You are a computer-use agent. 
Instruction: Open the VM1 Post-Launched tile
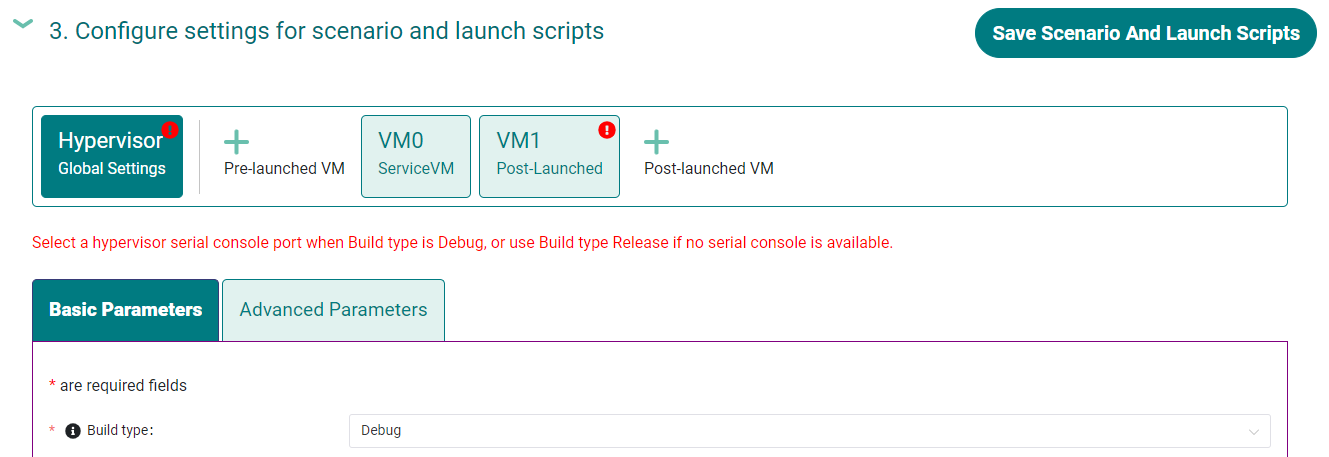point(549,156)
